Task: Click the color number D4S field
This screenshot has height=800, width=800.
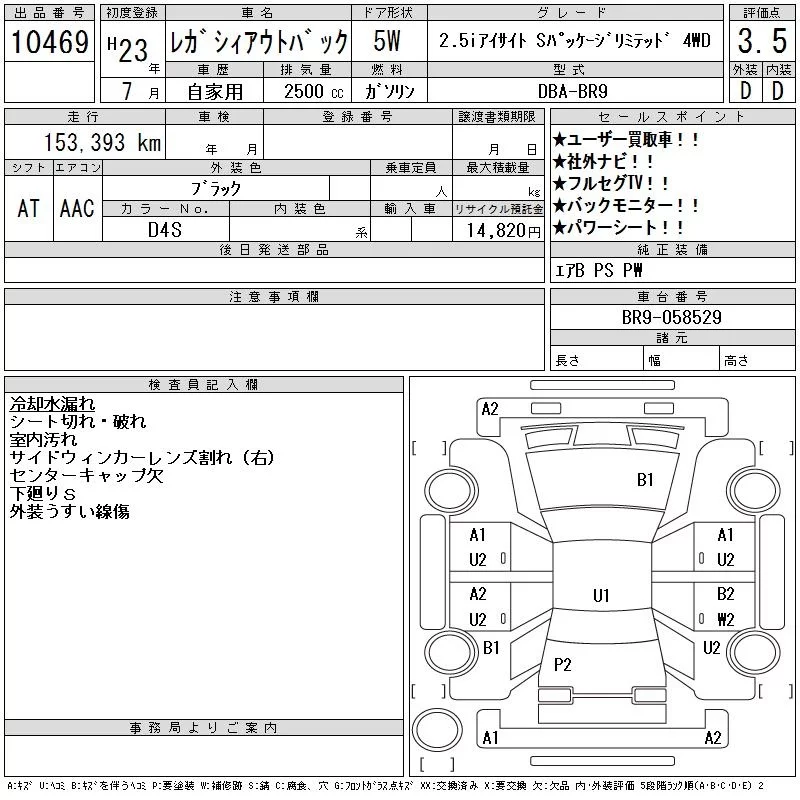Action: coord(165,230)
